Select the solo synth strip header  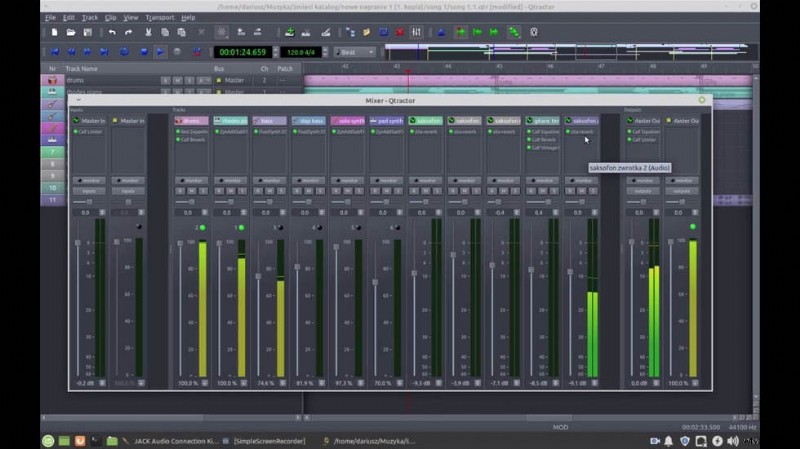(x=347, y=121)
